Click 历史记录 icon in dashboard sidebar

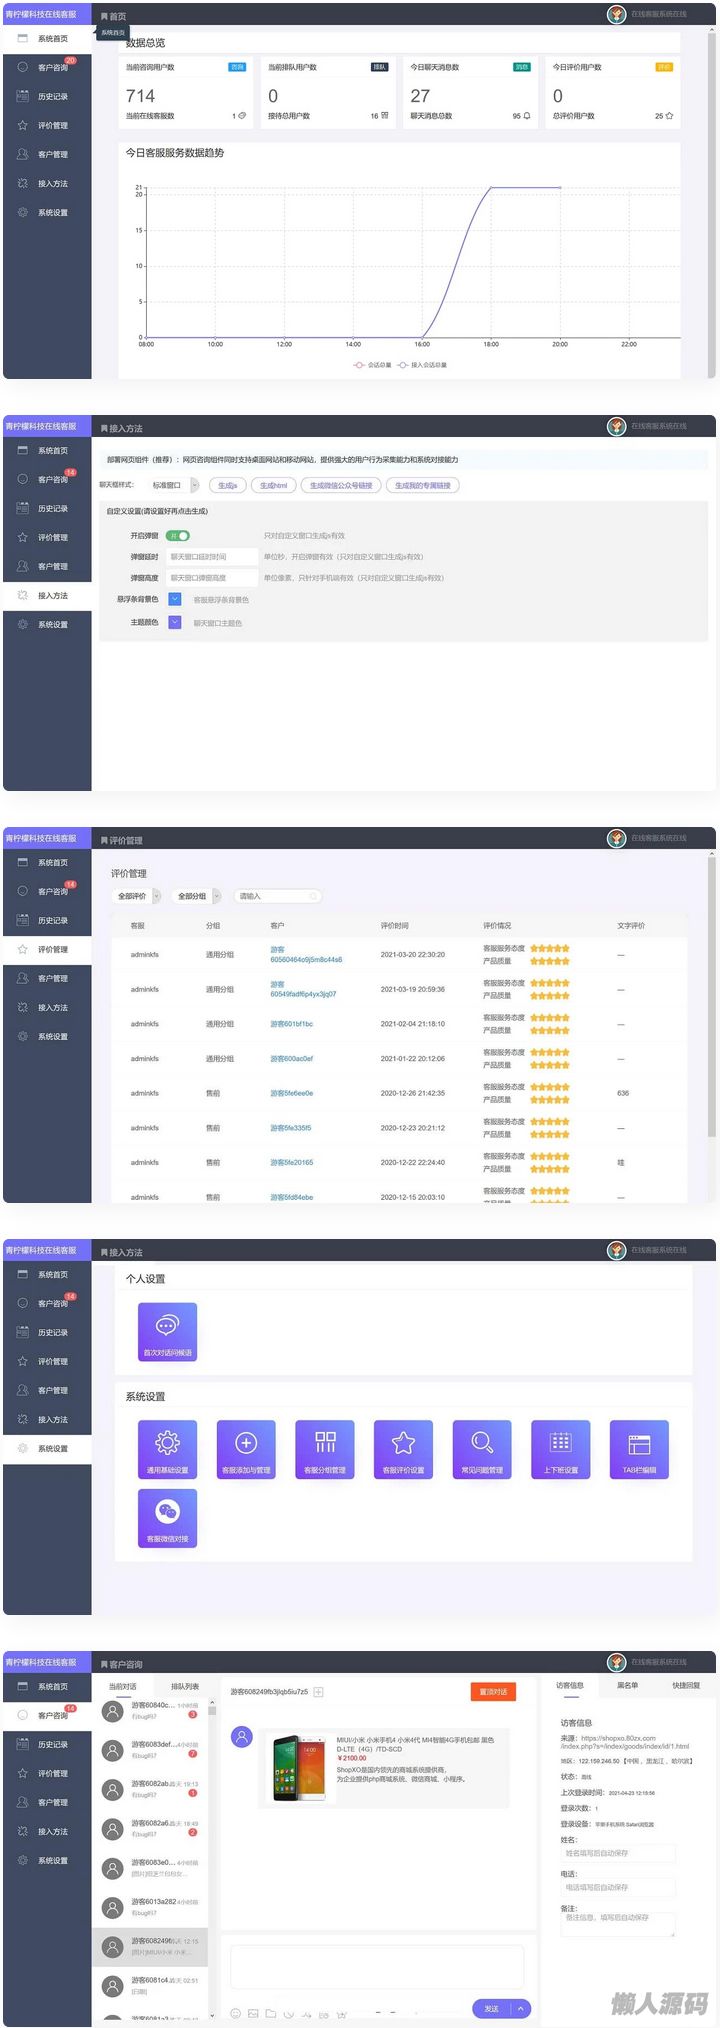coord(22,96)
